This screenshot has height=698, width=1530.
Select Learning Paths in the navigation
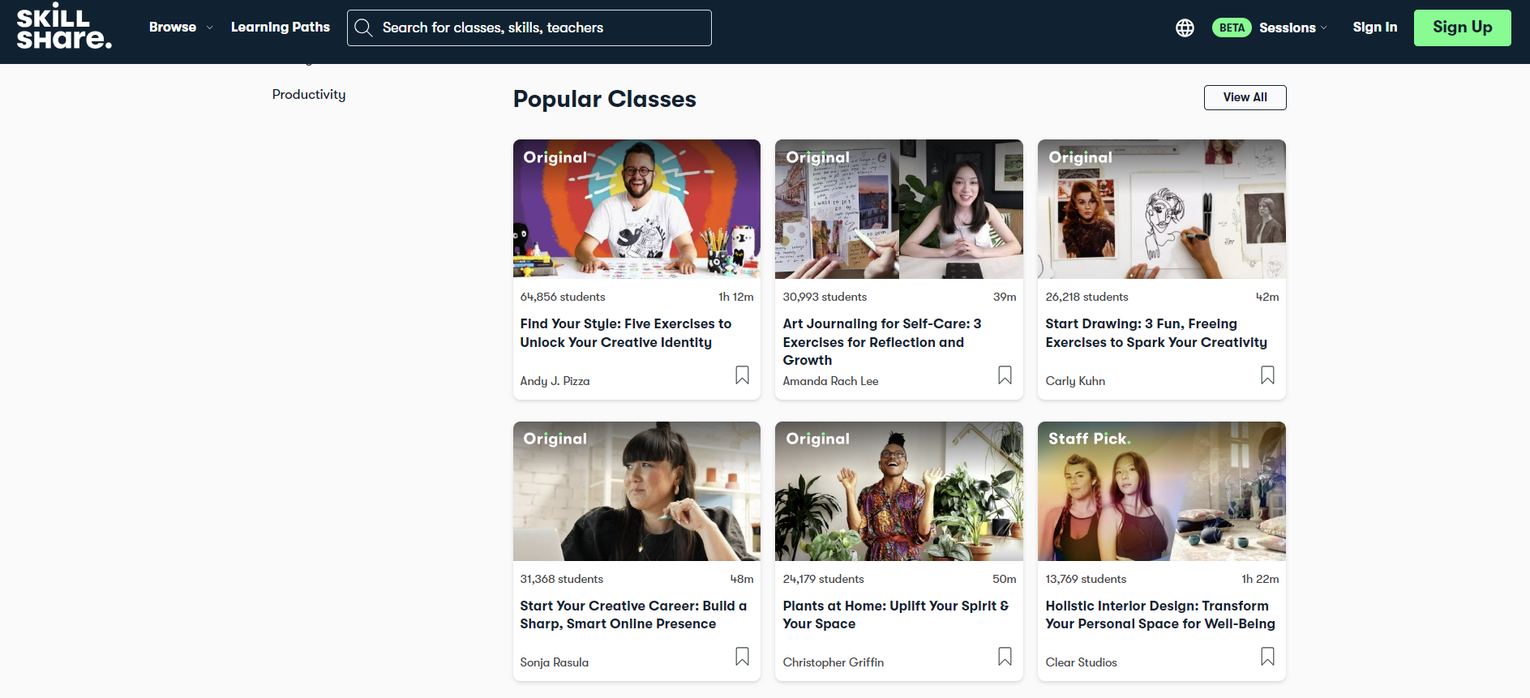coord(280,27)
